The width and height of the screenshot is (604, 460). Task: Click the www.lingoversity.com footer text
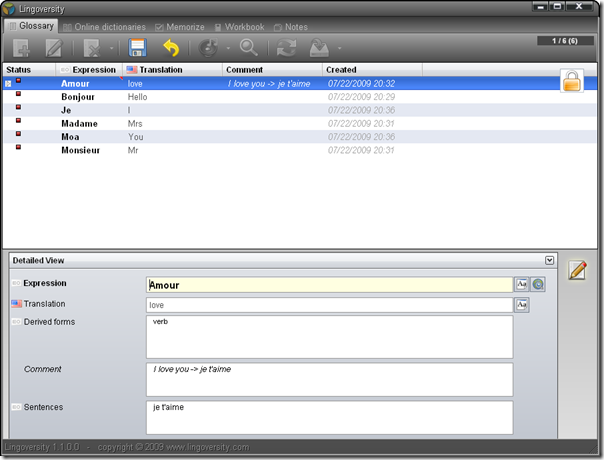(207, 447)
